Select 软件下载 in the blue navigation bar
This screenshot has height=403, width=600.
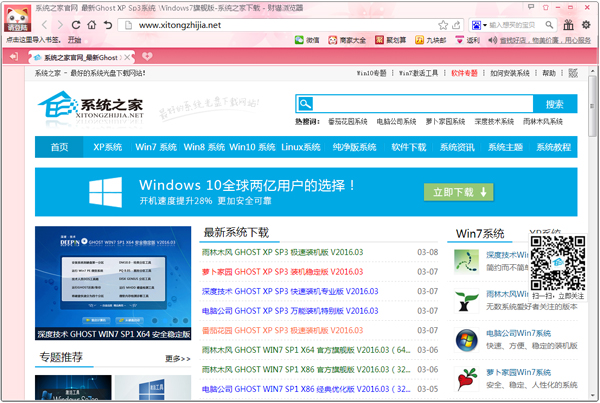point(408,147)
